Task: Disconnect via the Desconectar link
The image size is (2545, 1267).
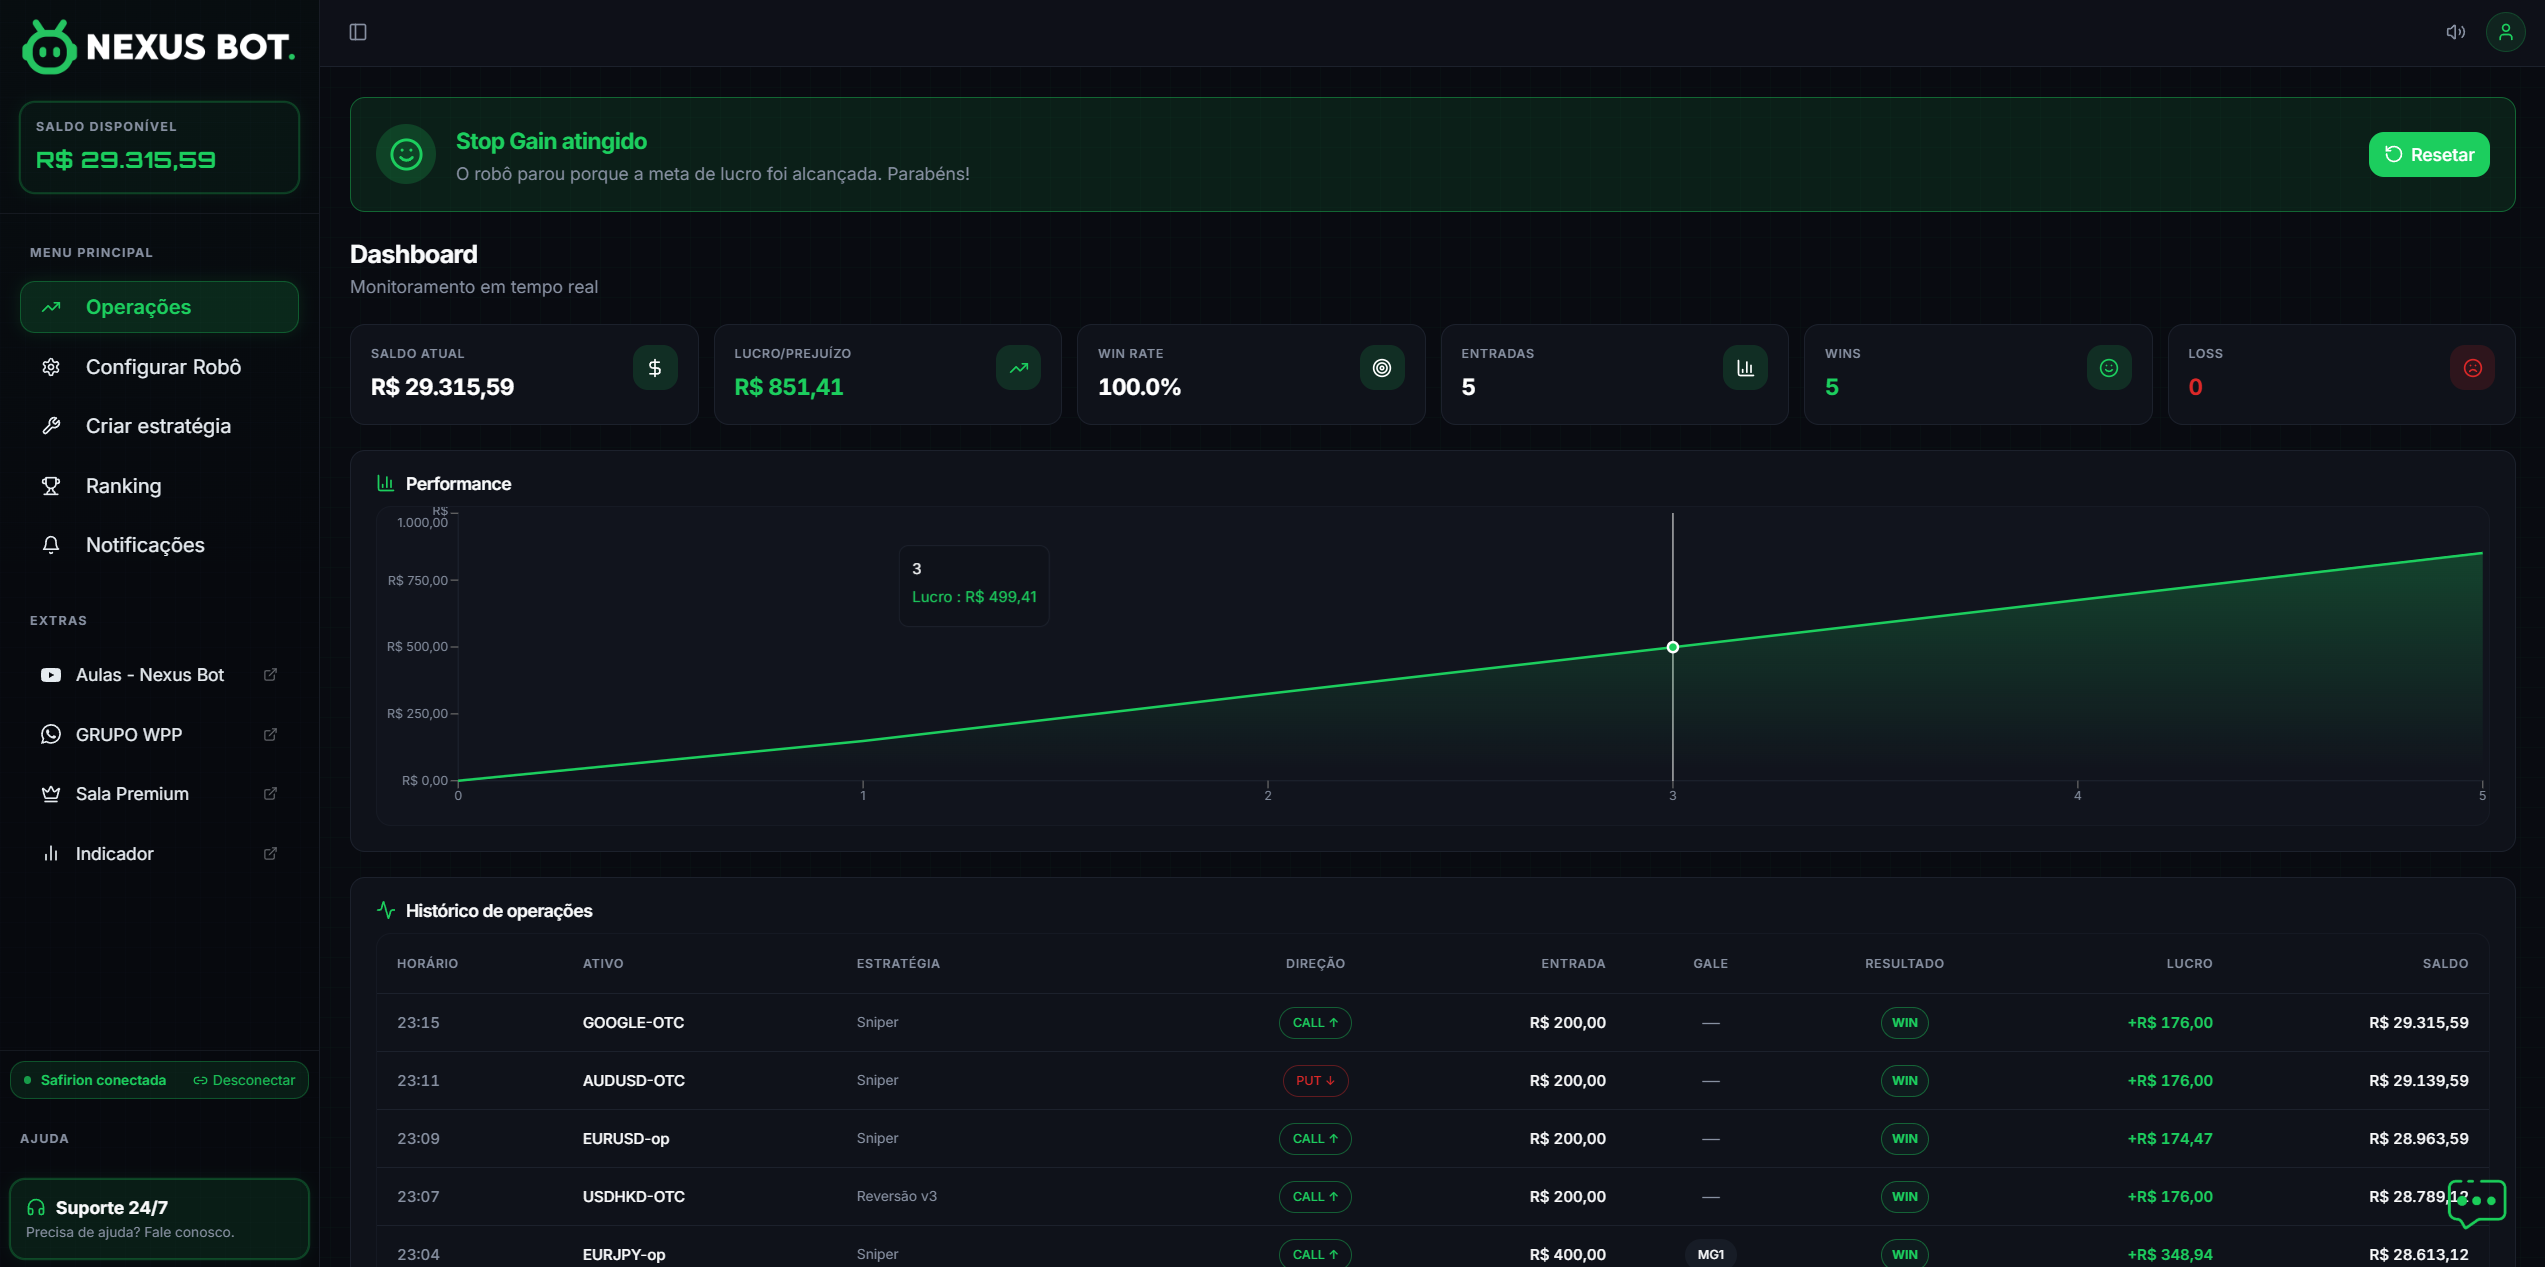Action: [245, 1080]
